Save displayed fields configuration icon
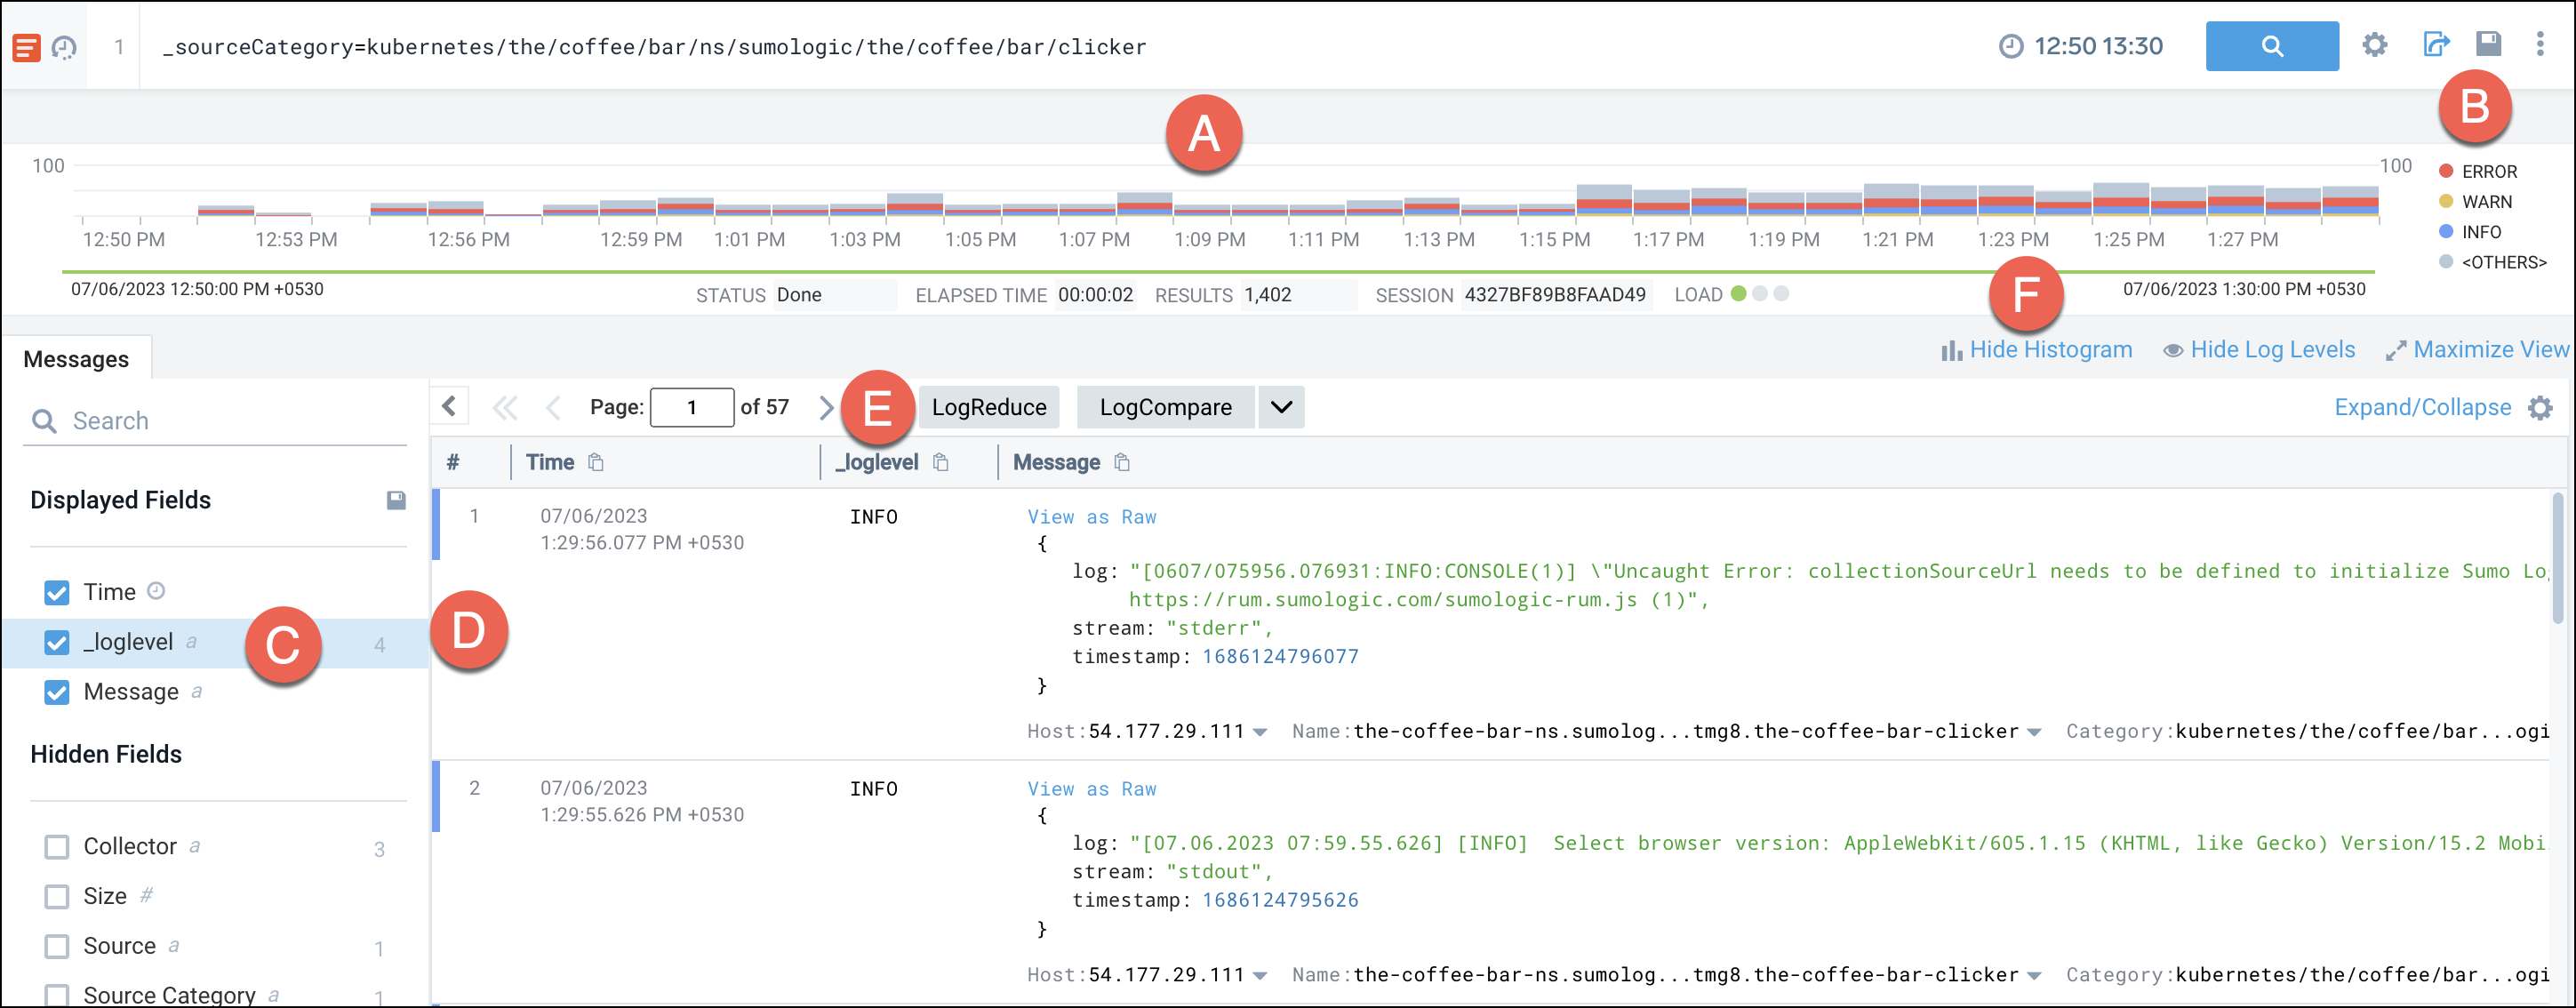 tap(396, 500)
